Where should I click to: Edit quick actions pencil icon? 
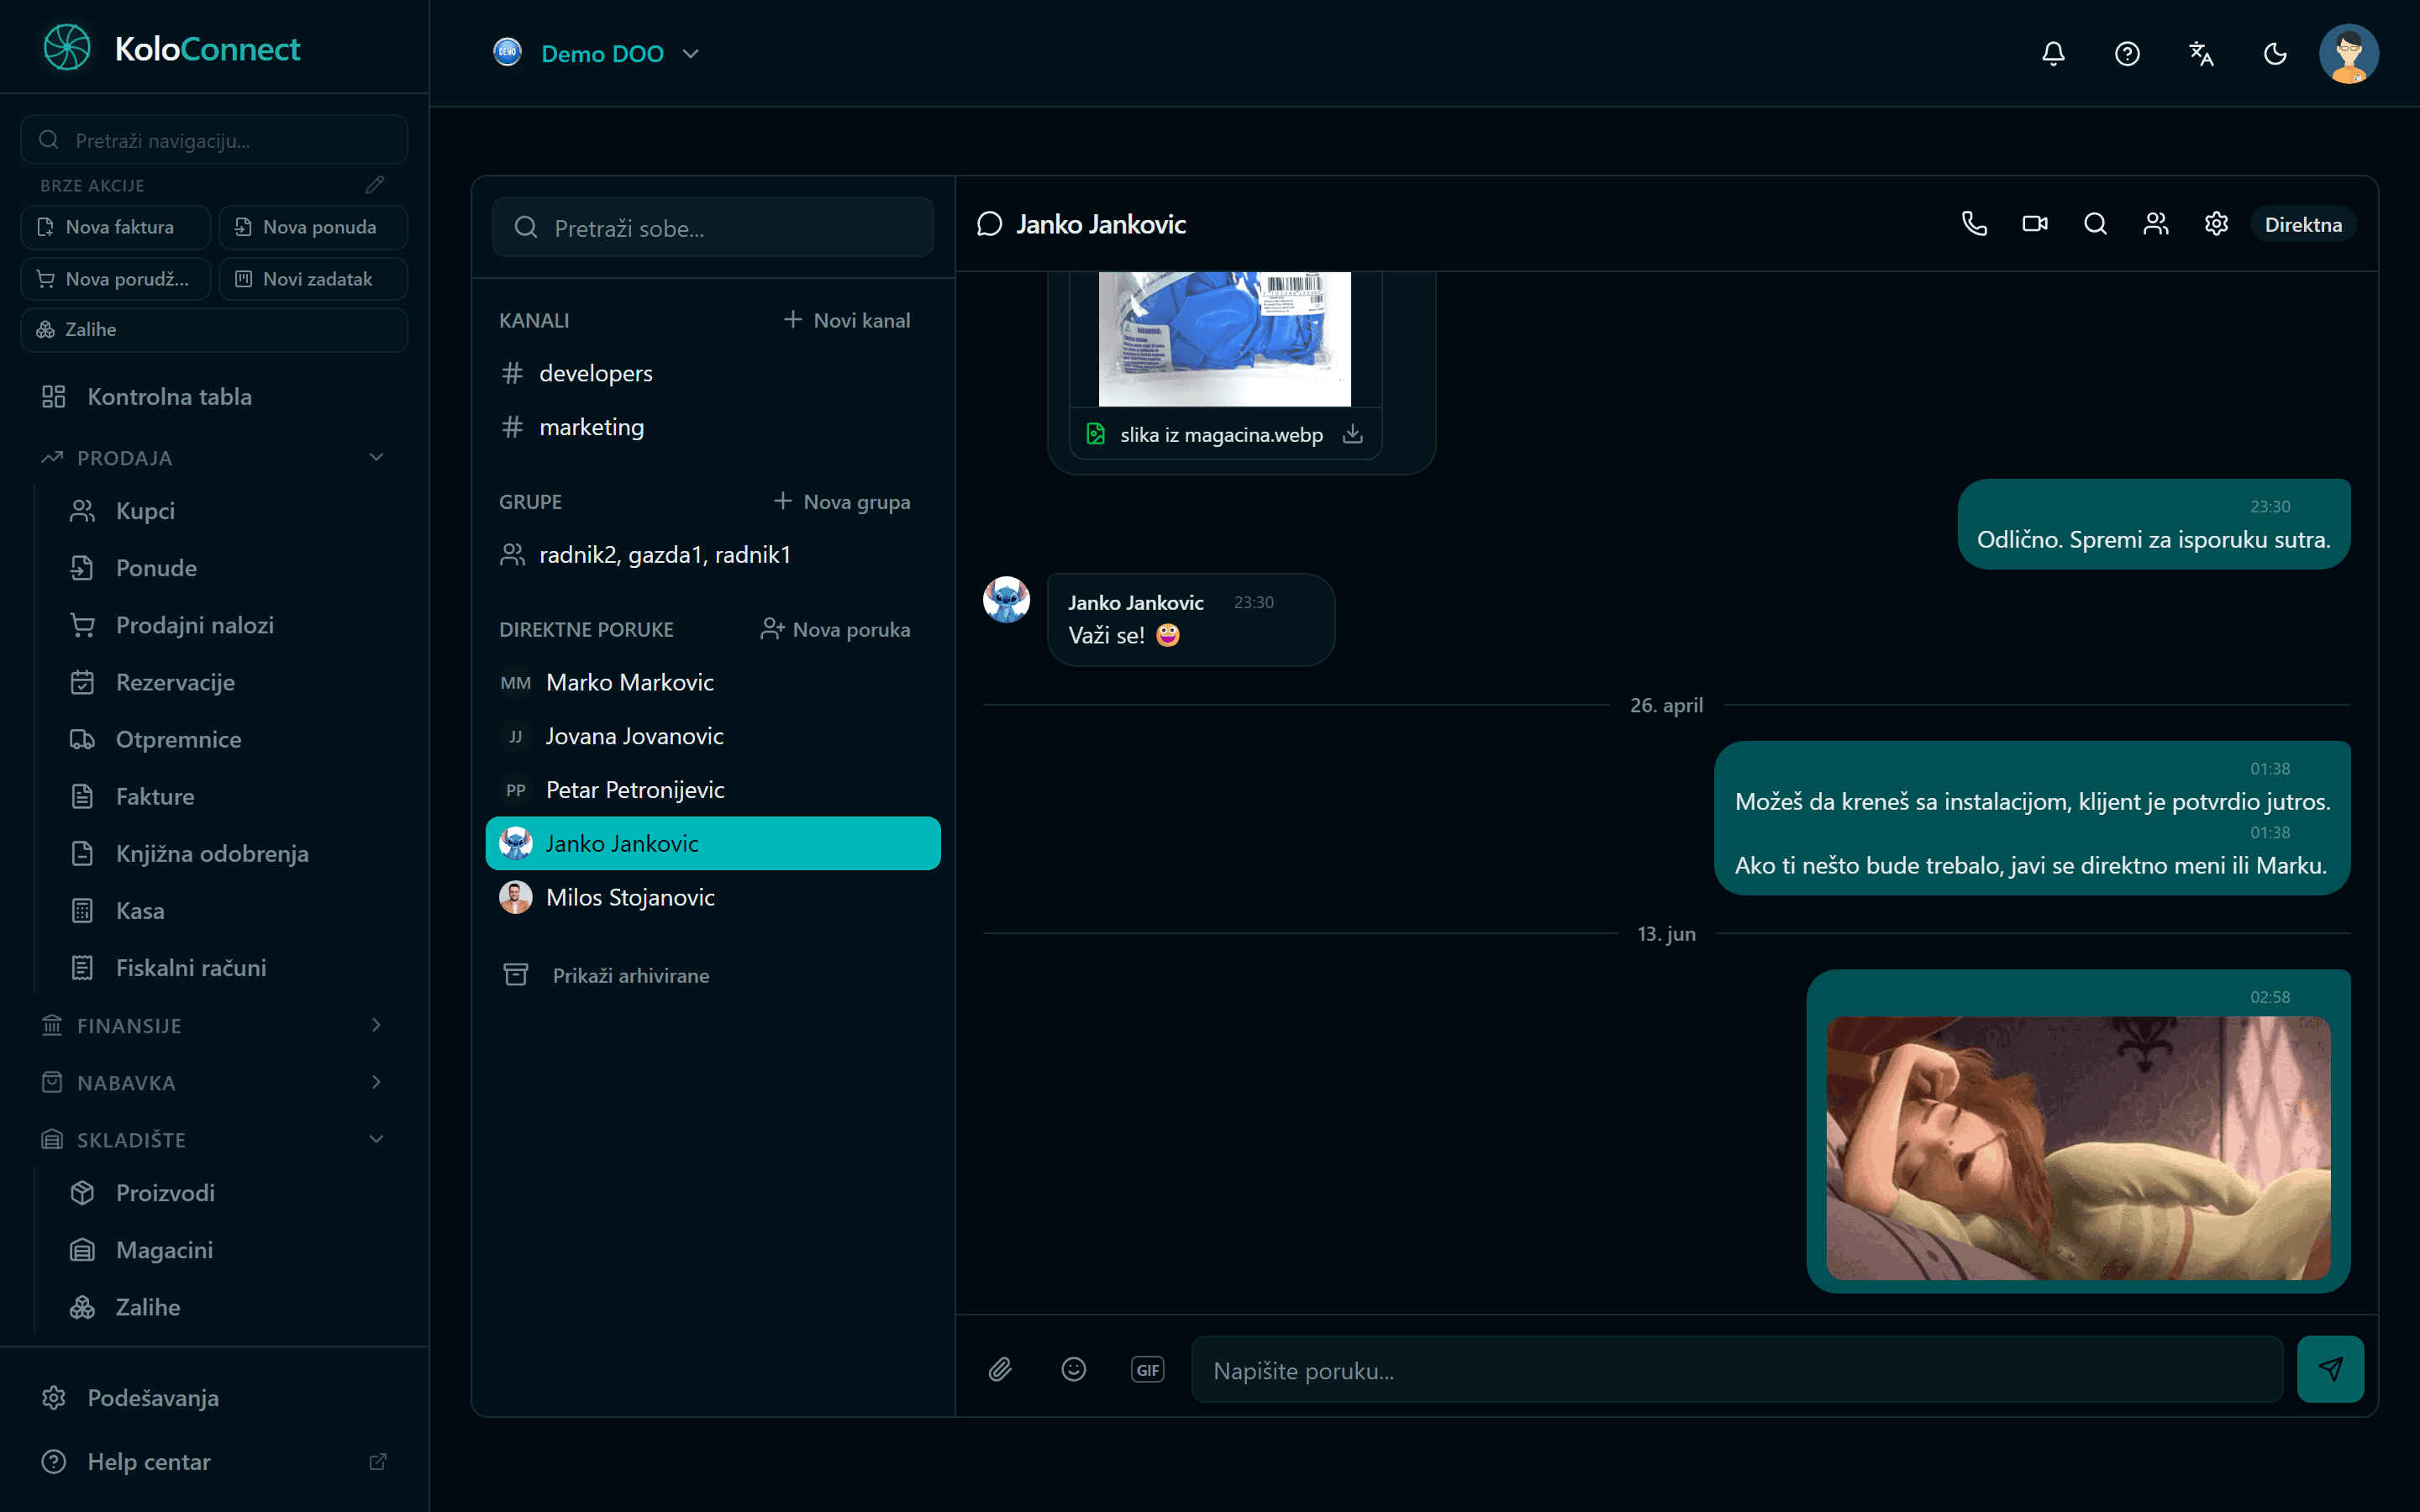tap(374, 185)
